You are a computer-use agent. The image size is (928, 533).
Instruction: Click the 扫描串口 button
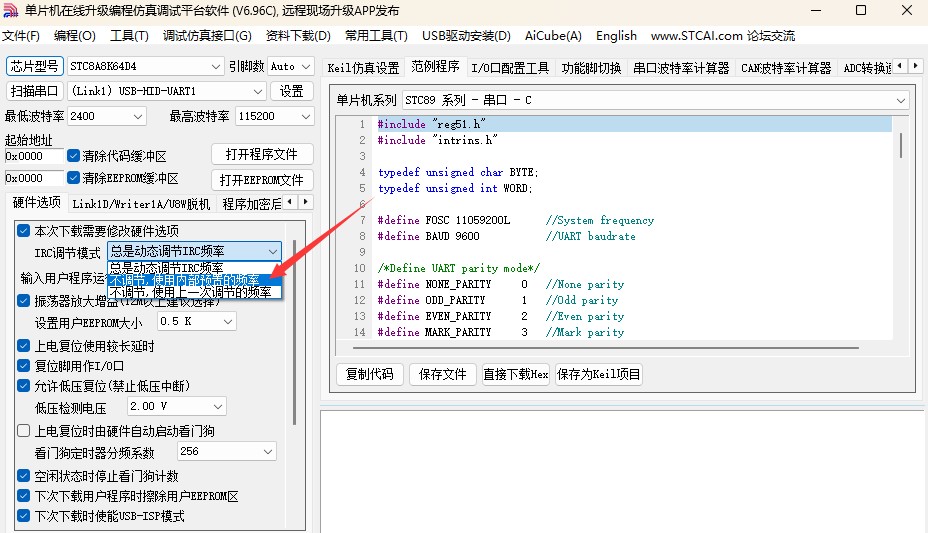coord(34,91)
